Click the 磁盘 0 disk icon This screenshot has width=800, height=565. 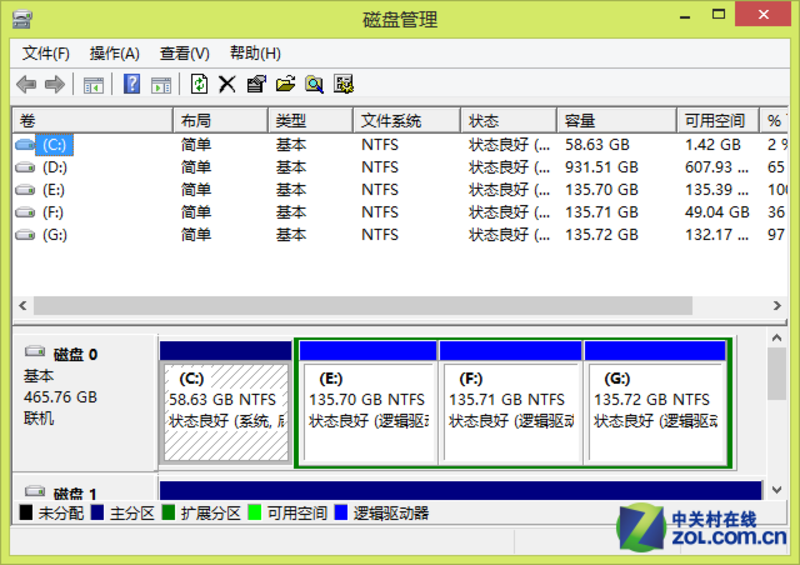35,351
